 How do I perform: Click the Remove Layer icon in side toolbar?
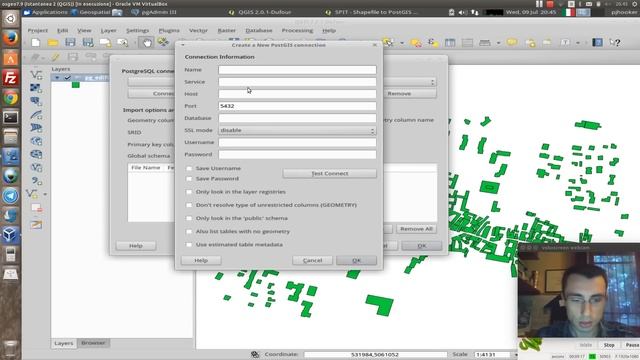pos(36,208)
